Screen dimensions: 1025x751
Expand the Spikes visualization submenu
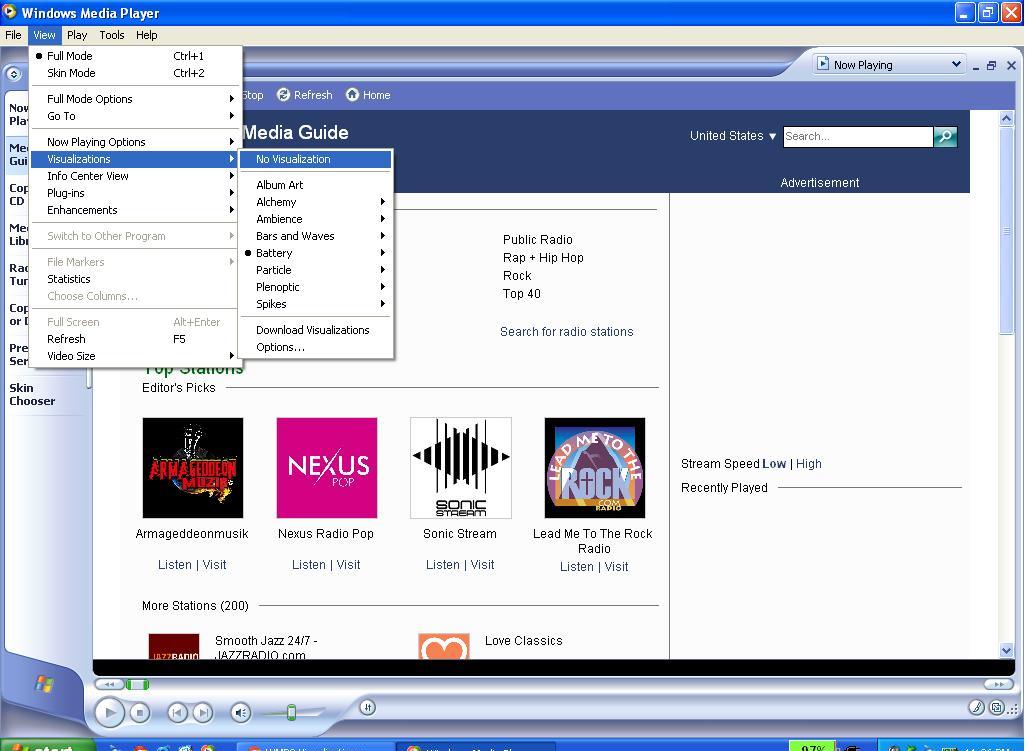[316, 304]
